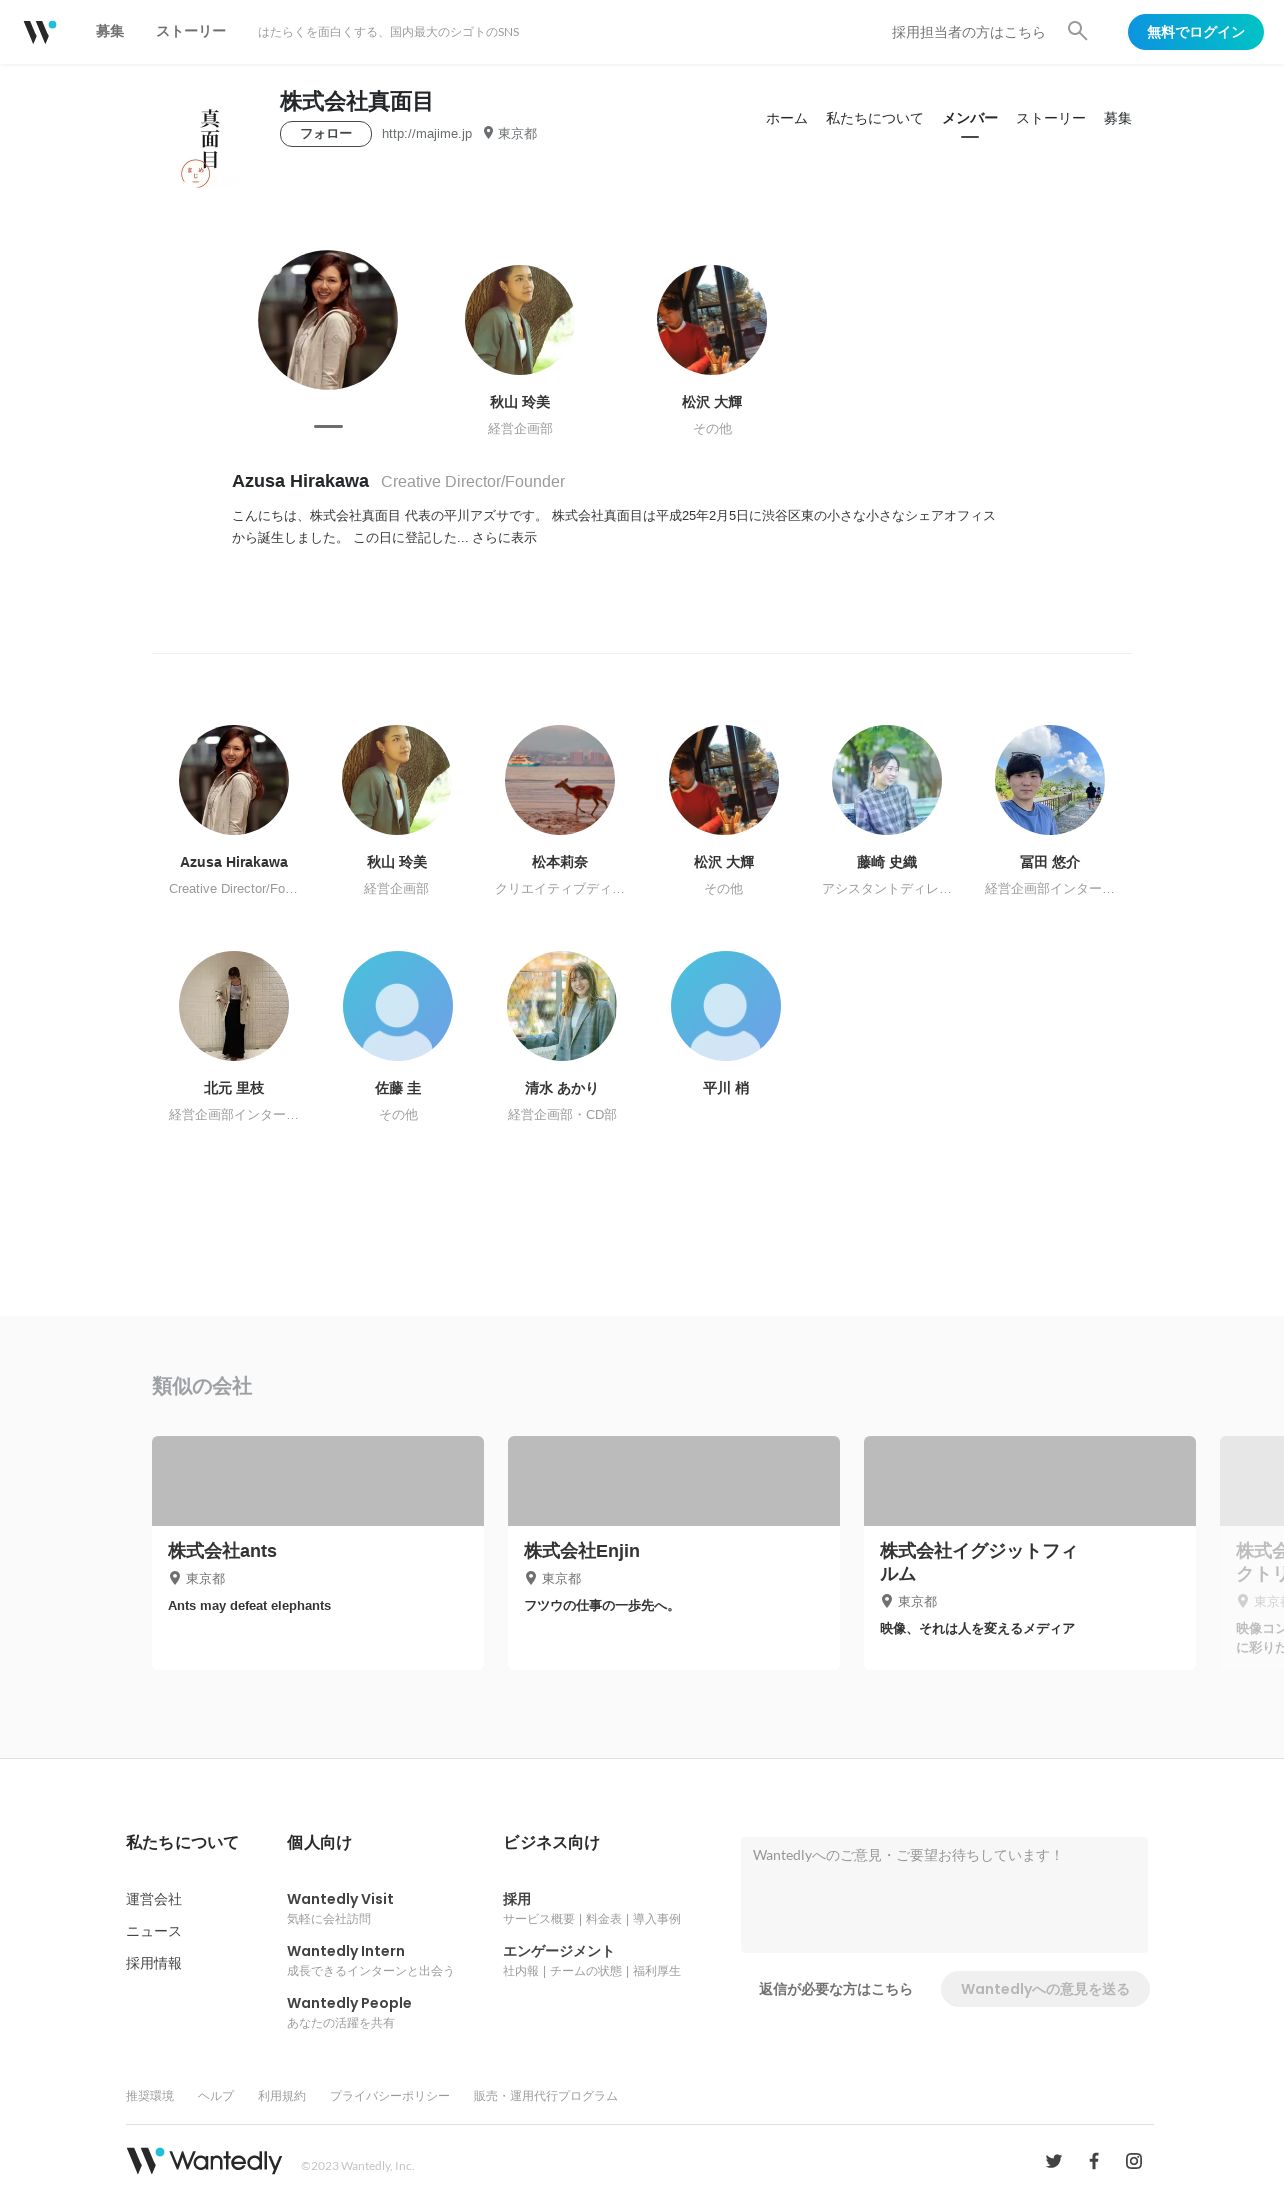
Task: Click the feedback text box for Wantedly
Action: click(x=944, y=1895)
